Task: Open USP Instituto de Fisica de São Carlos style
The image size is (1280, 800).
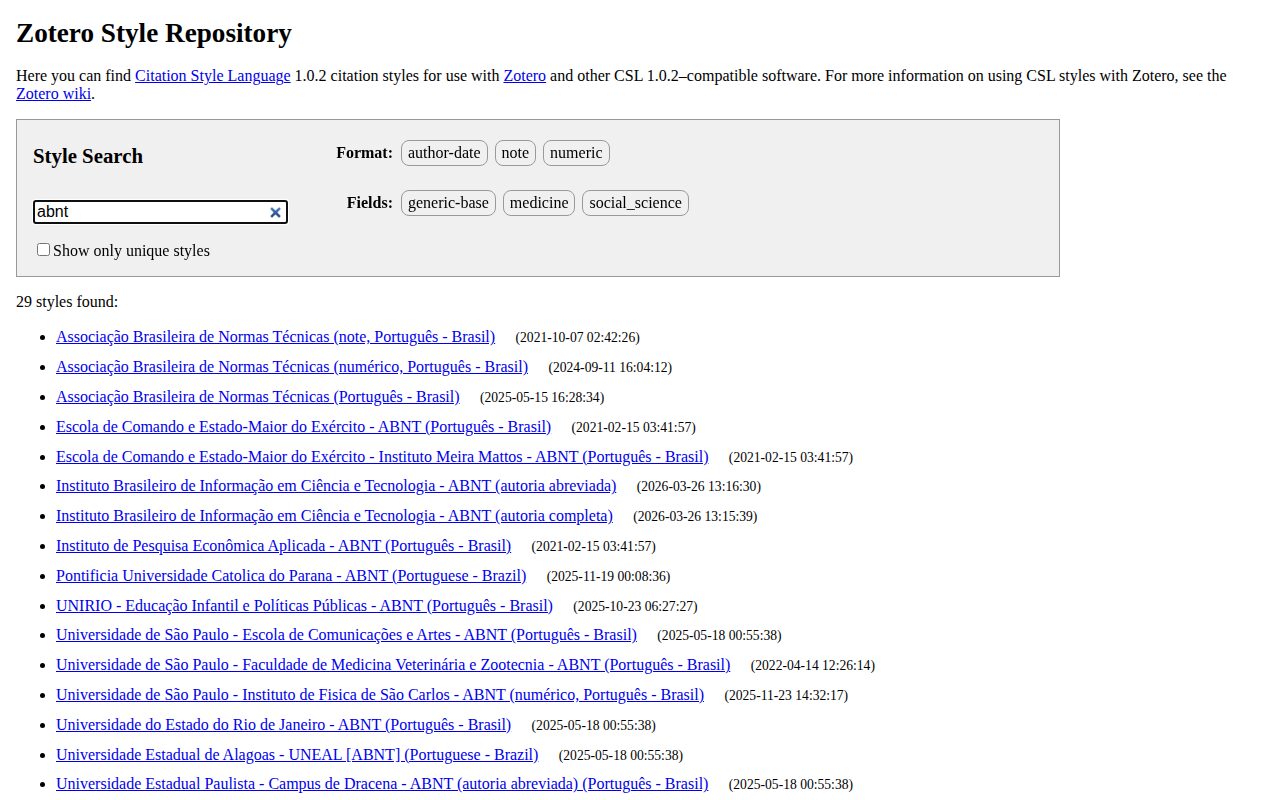Action: 380,695
